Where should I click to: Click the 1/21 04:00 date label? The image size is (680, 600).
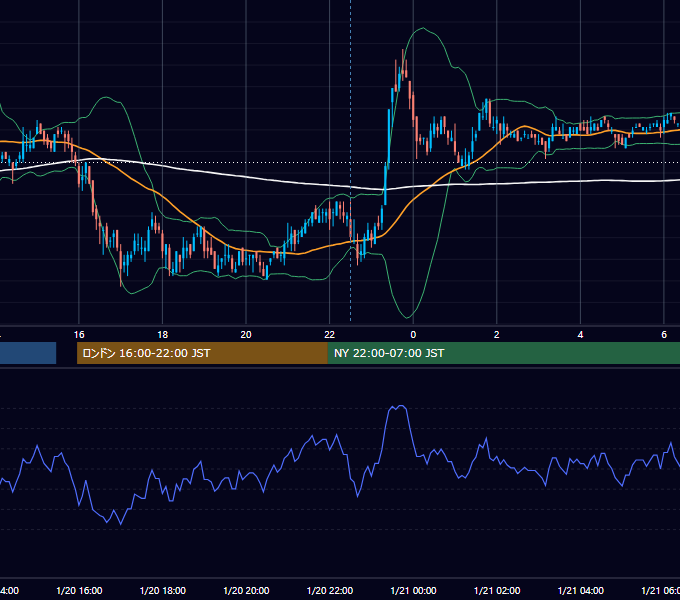(580, 590)
